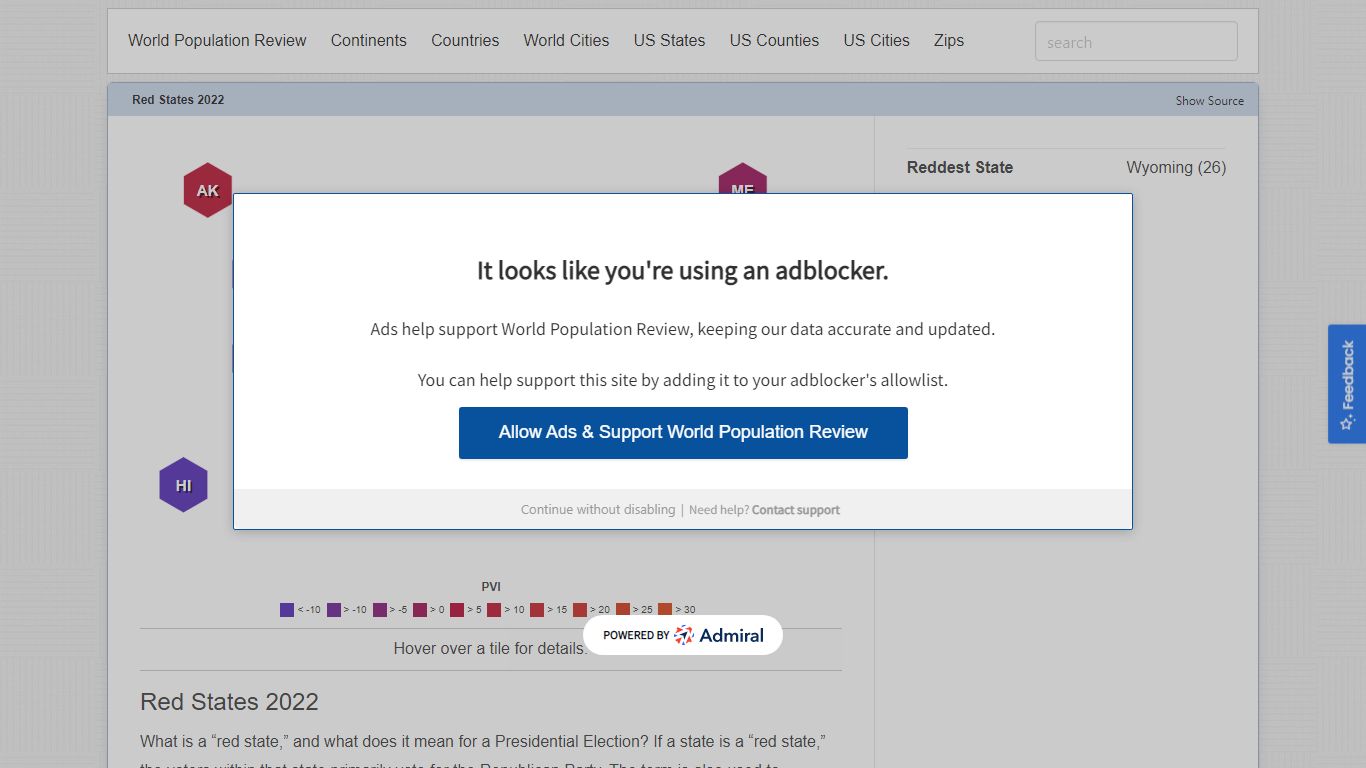Click 'Wyoming (26)' value
Screen dimensions: 1366x768
pyautogui.click(x=1176, y=167)
